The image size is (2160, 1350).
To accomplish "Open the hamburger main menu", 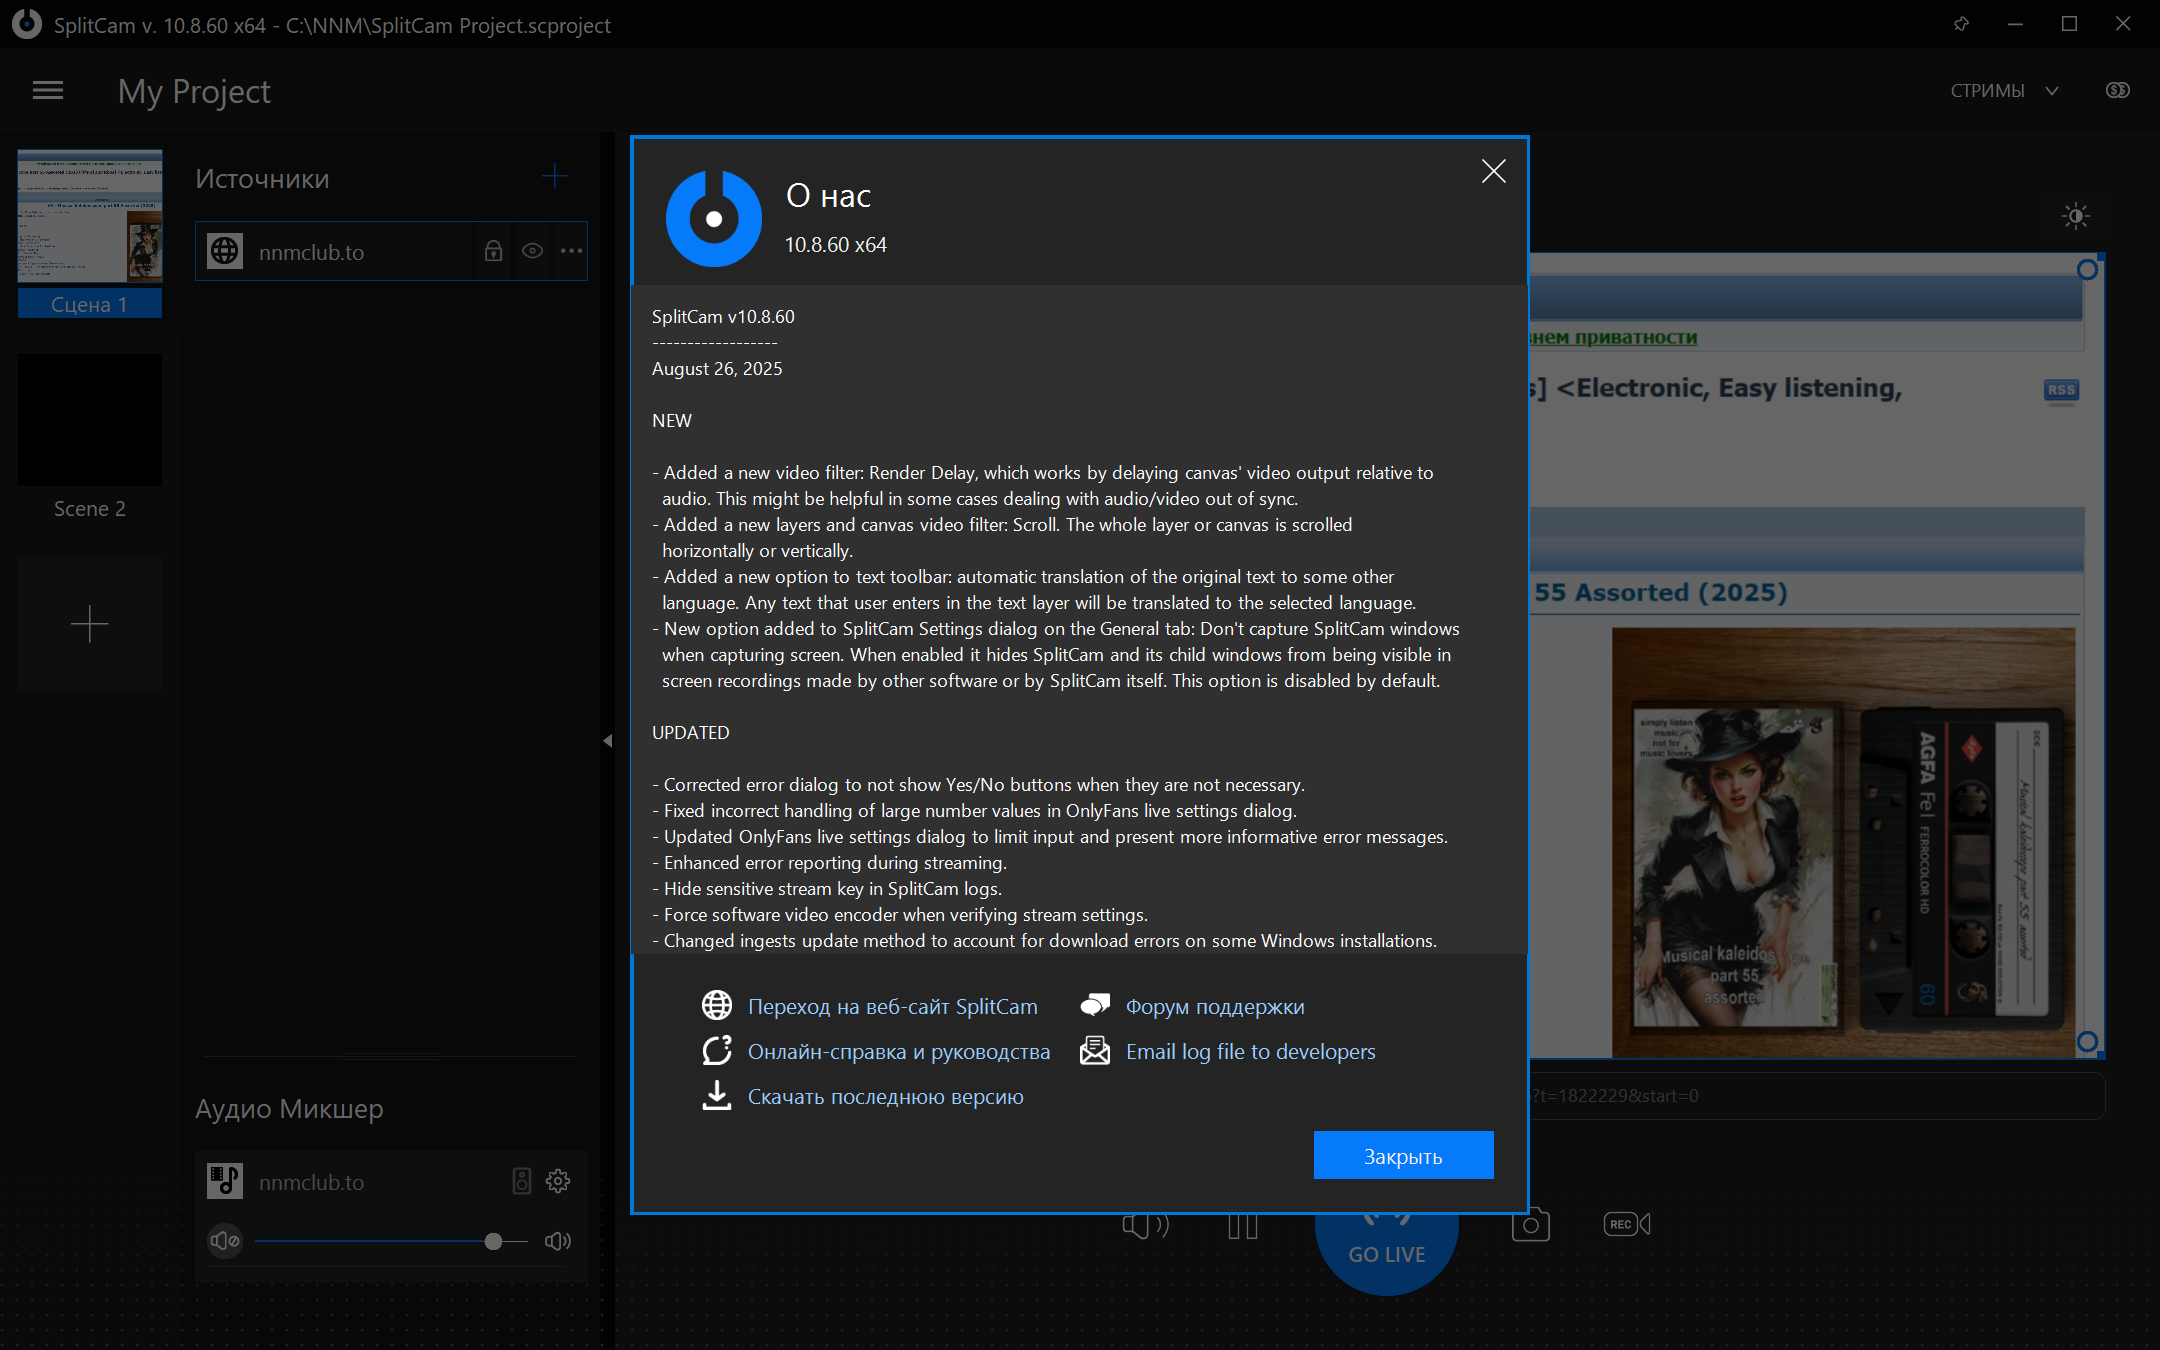I will coord(47,91).
